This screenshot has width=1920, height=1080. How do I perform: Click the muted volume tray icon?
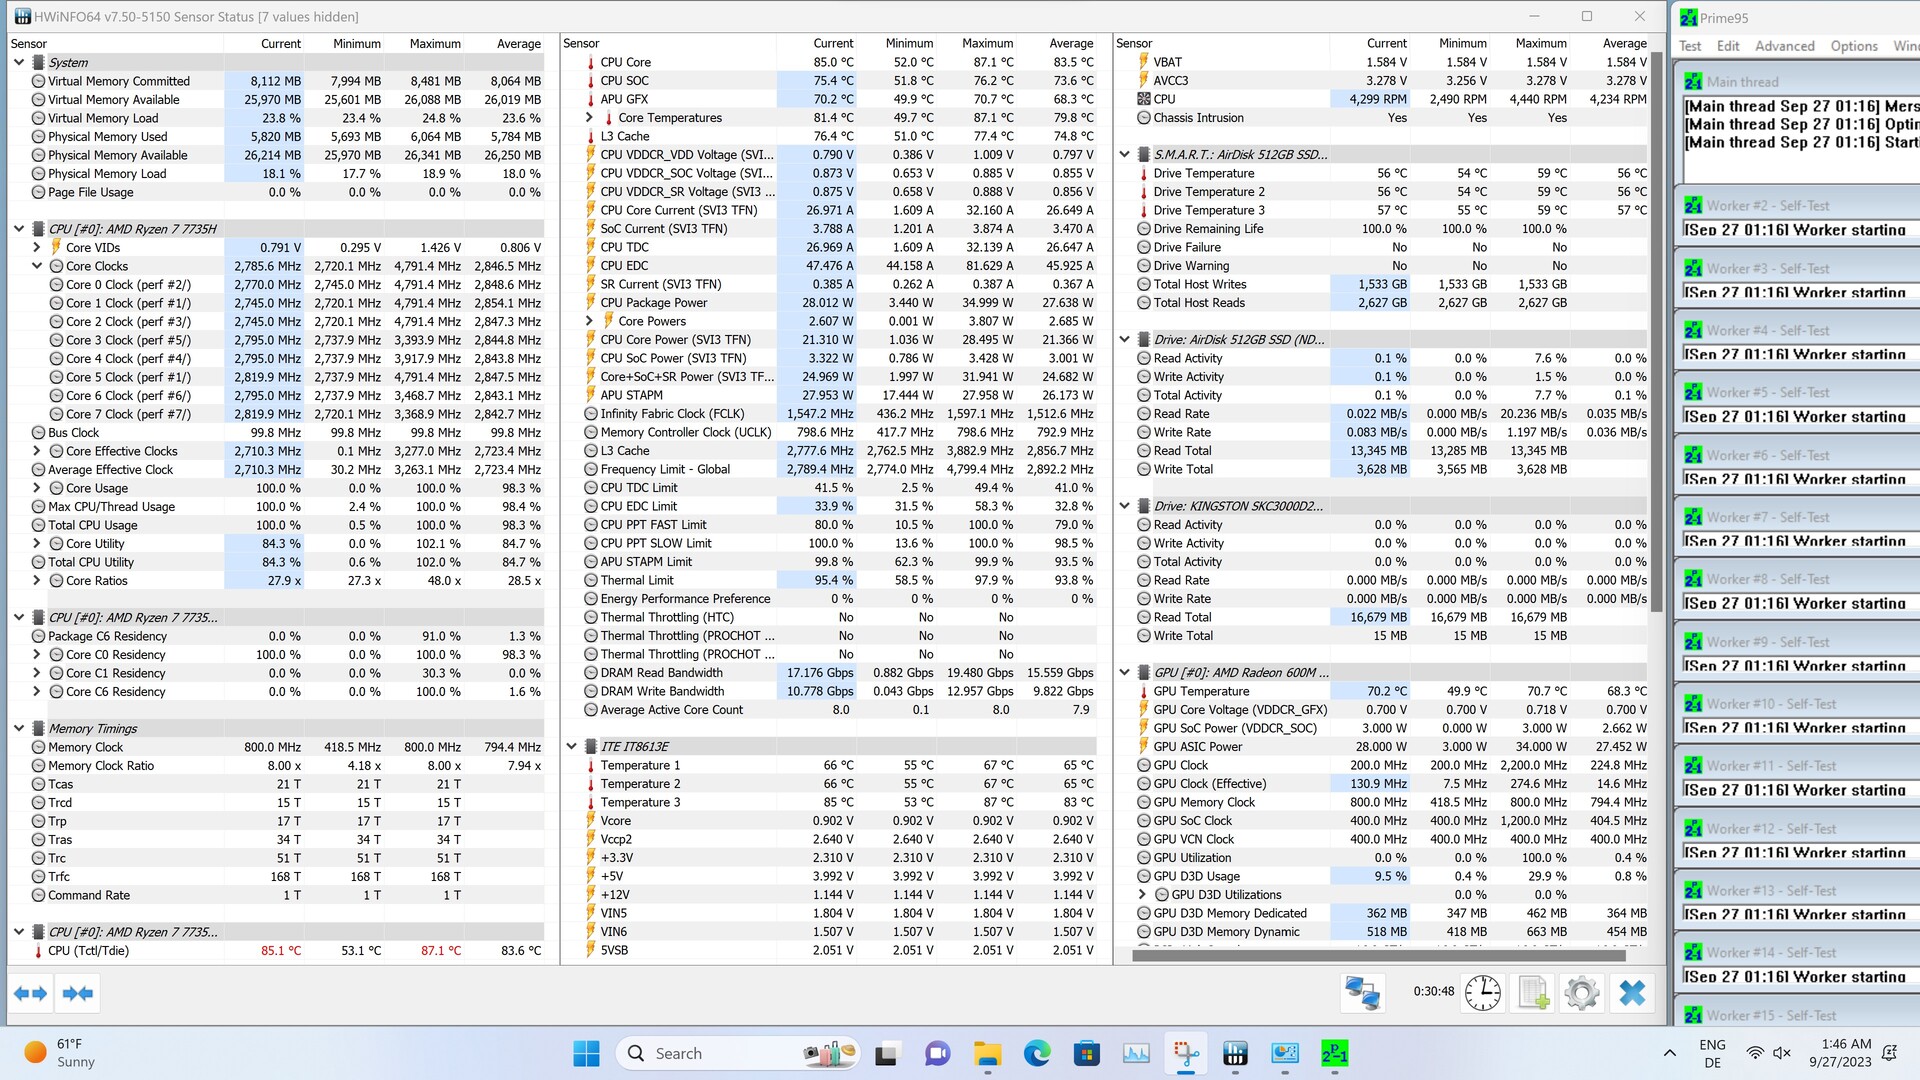coord(1782,1053)
